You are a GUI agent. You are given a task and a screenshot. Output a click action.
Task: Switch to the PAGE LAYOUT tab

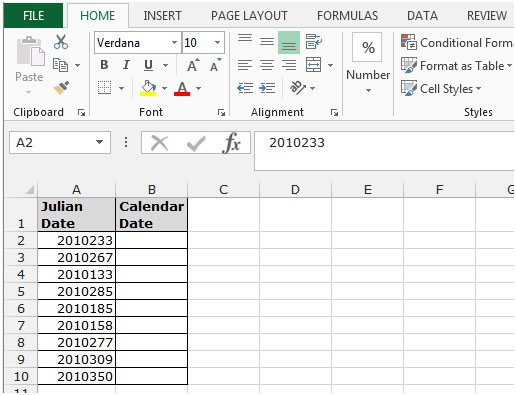(249, 16)
